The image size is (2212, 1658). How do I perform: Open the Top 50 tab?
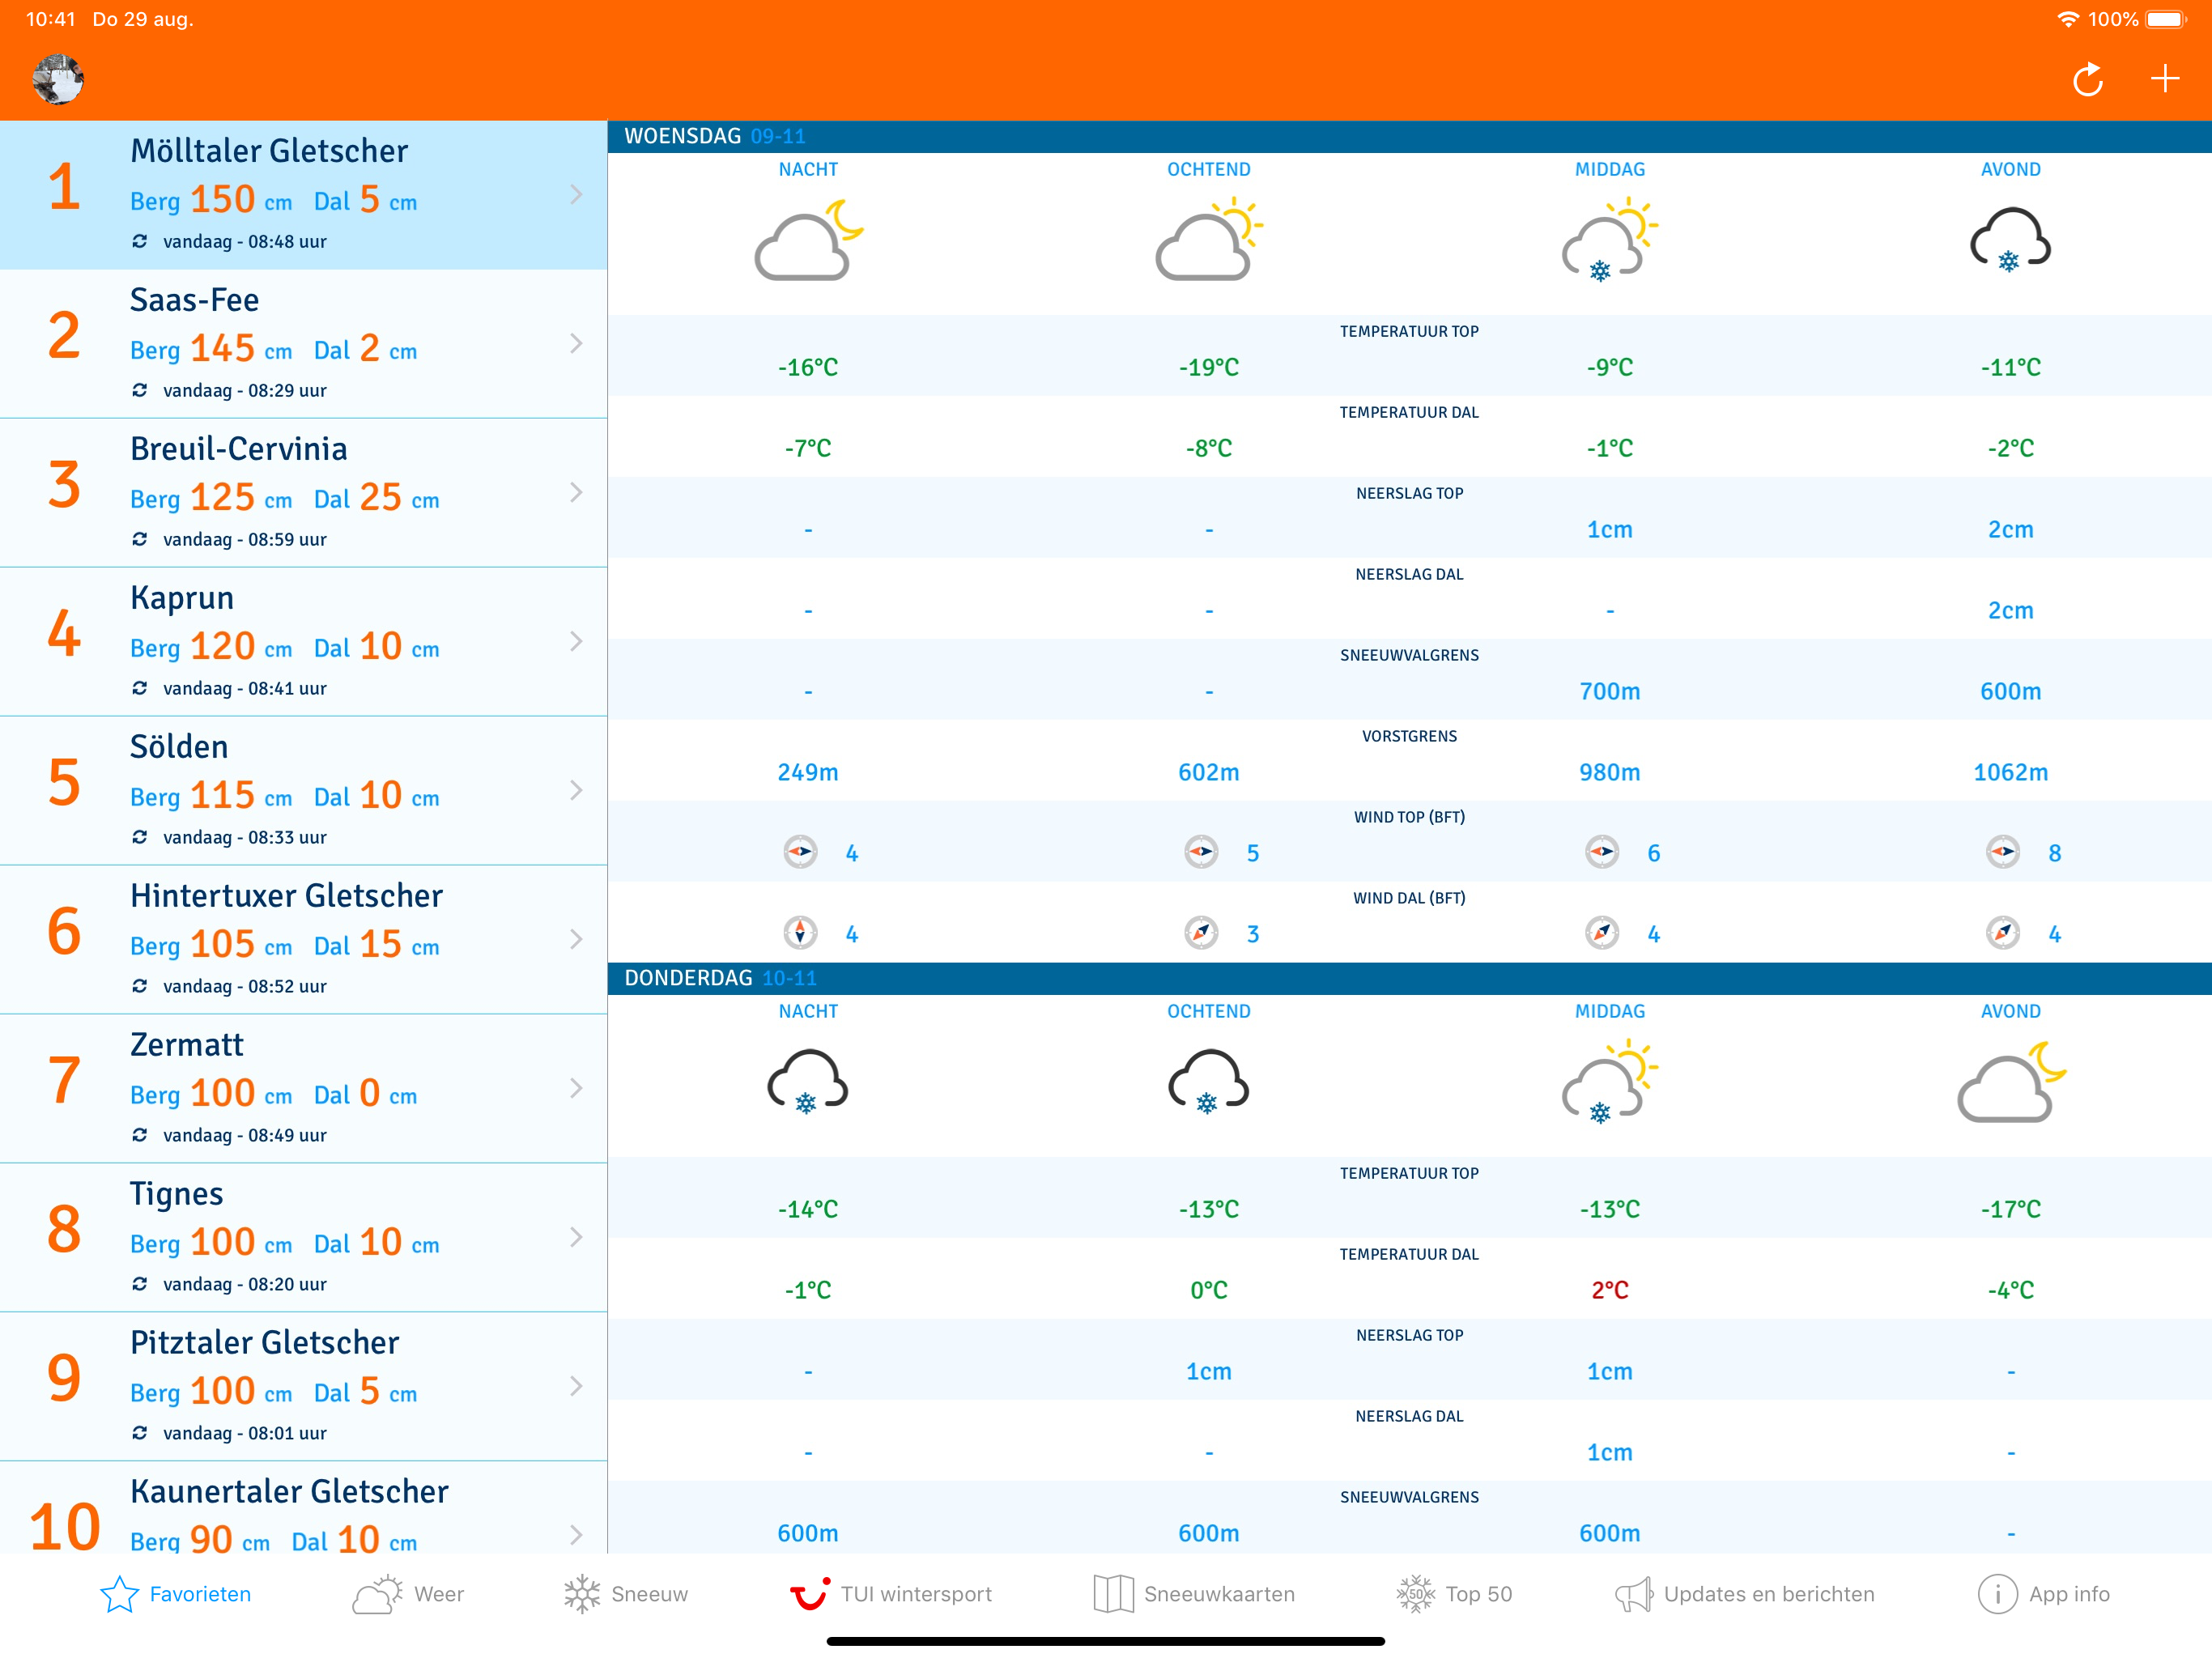pyautogui.click(x=1453, y=1593)
